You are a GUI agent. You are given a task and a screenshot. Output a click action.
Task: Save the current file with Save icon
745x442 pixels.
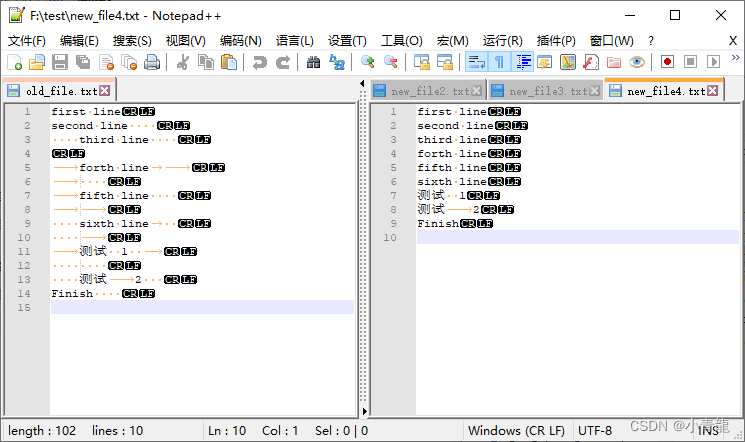(x=60, y=62)
